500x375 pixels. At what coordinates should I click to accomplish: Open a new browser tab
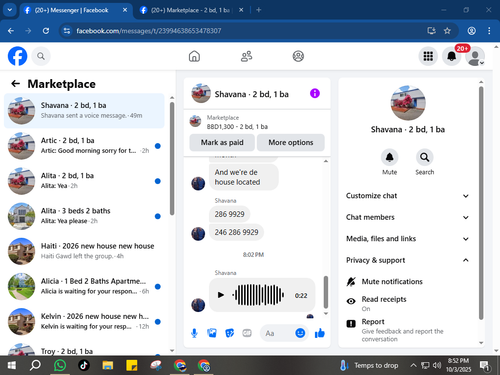point(258,10)
